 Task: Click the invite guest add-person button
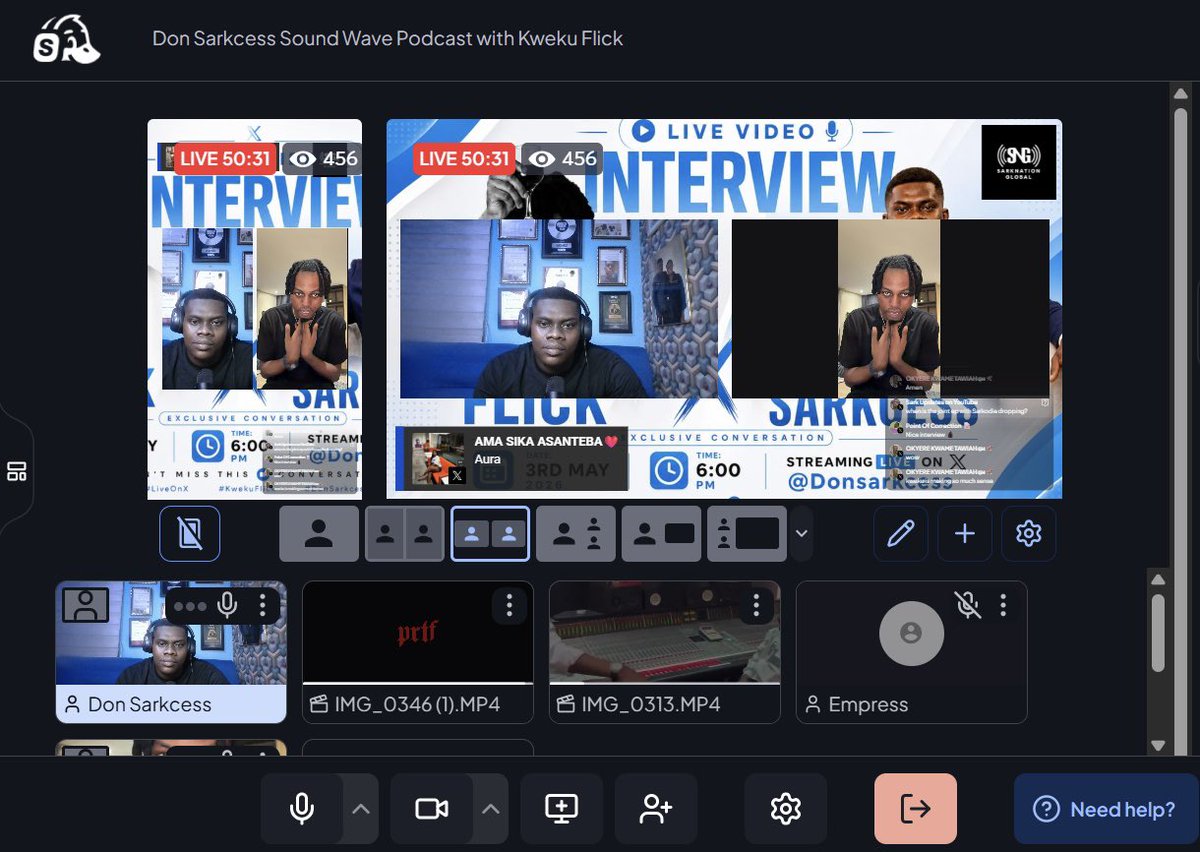[656, 808]
